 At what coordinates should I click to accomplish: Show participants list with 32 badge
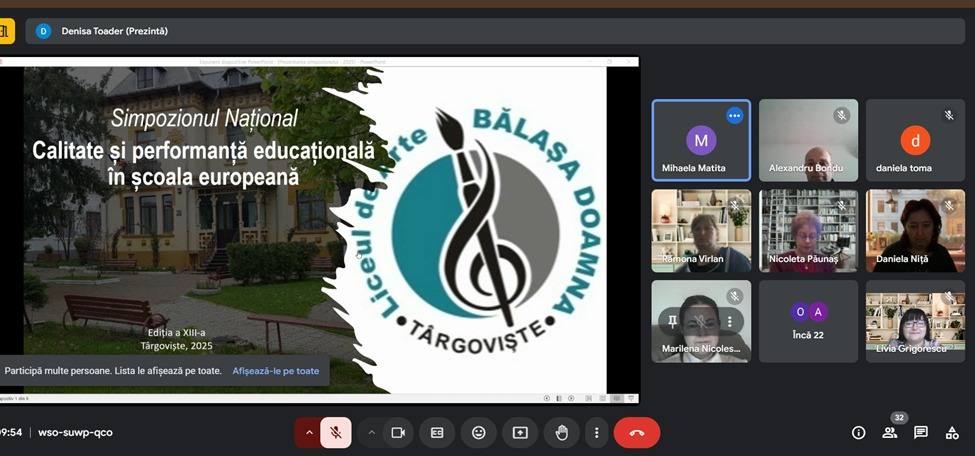click(890, 433)
